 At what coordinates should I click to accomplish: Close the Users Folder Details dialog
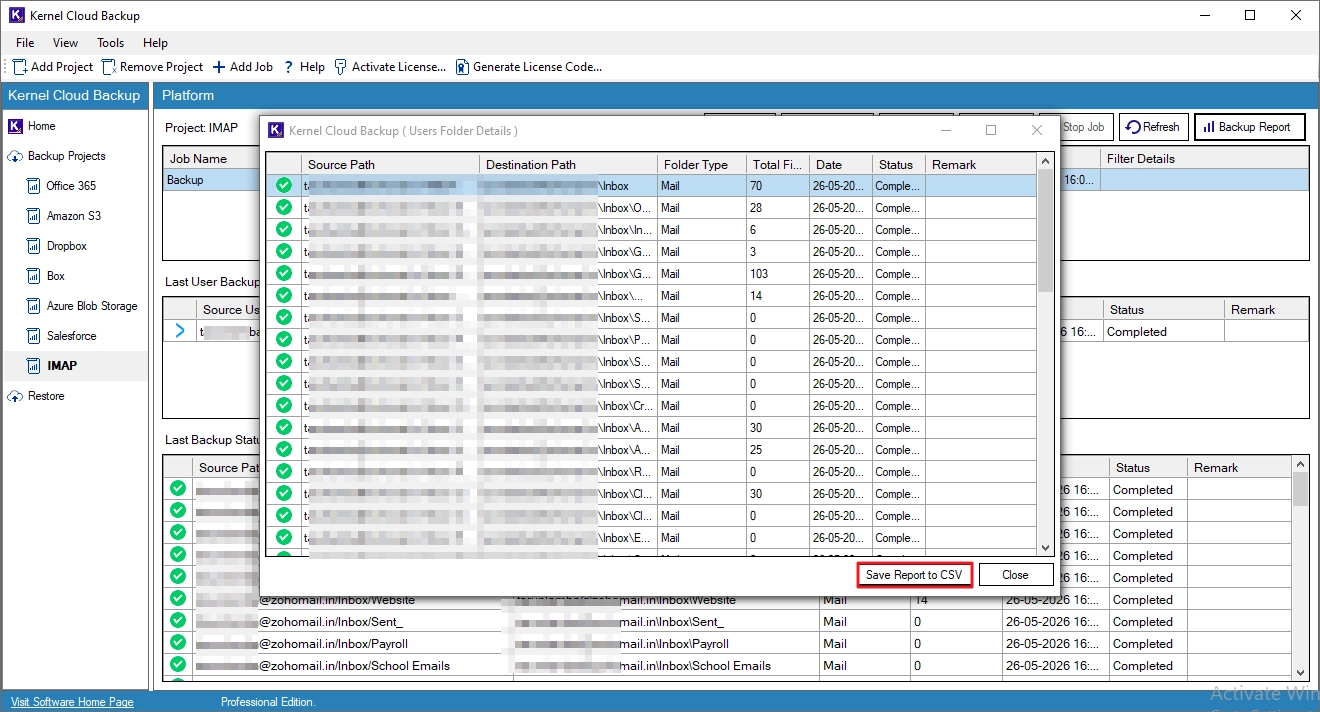pyautogui.click(x=1015, y=575)
